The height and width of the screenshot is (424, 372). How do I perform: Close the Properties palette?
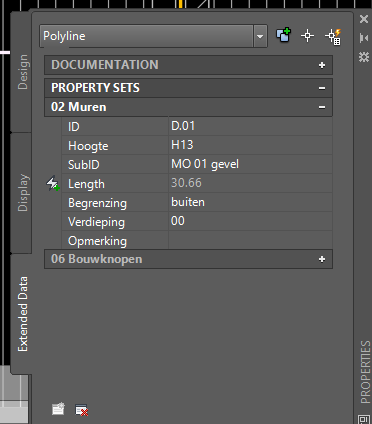pos(364,19)
